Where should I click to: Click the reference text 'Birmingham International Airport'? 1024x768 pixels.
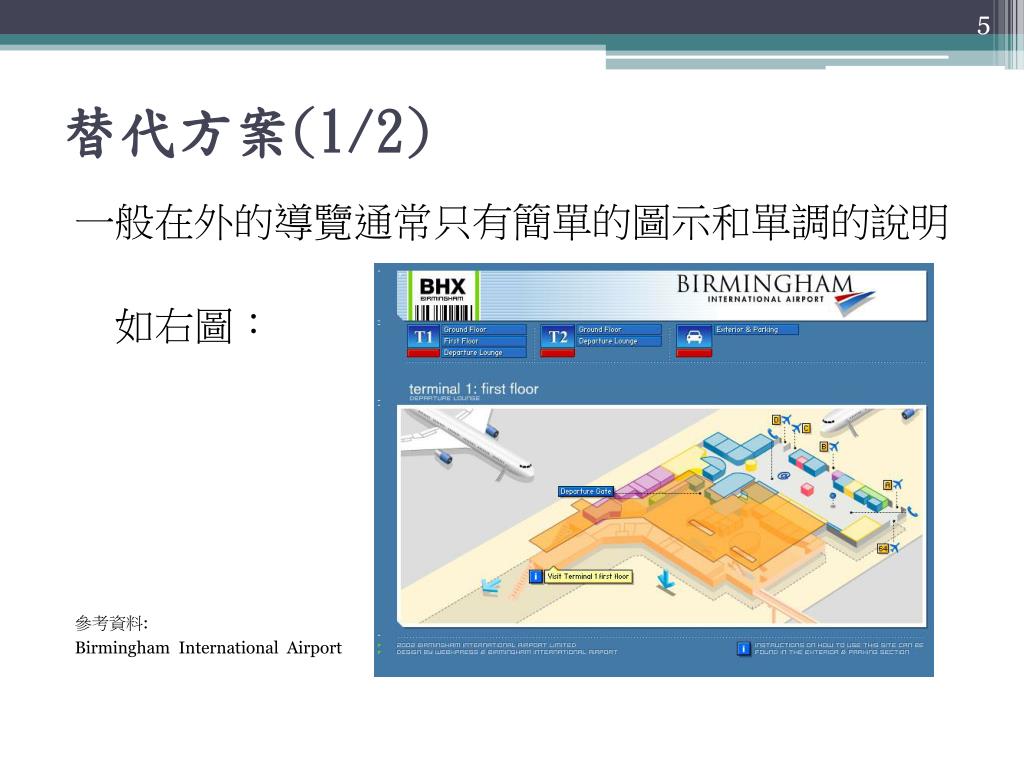(208, 648)
